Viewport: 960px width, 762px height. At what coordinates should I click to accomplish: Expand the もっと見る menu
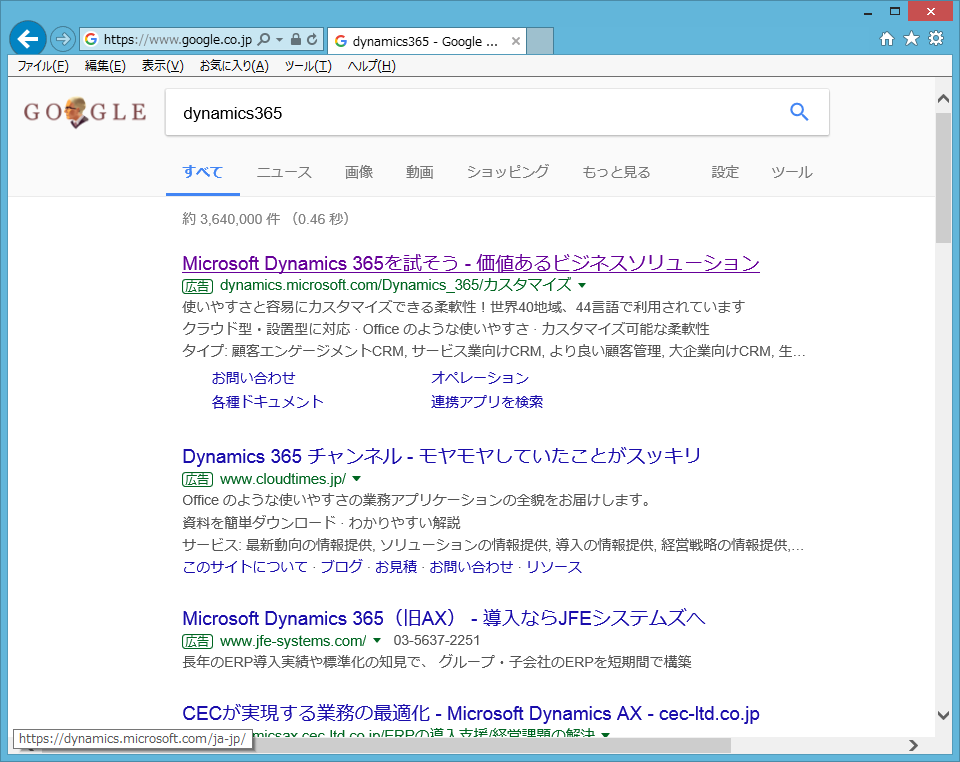617,172
